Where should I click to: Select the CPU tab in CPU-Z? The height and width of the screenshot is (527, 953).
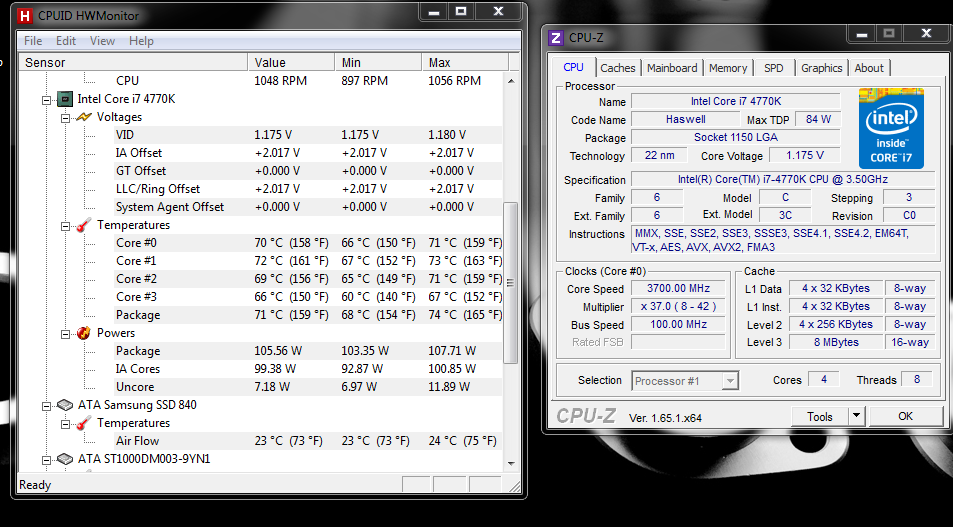coord(573,67)
